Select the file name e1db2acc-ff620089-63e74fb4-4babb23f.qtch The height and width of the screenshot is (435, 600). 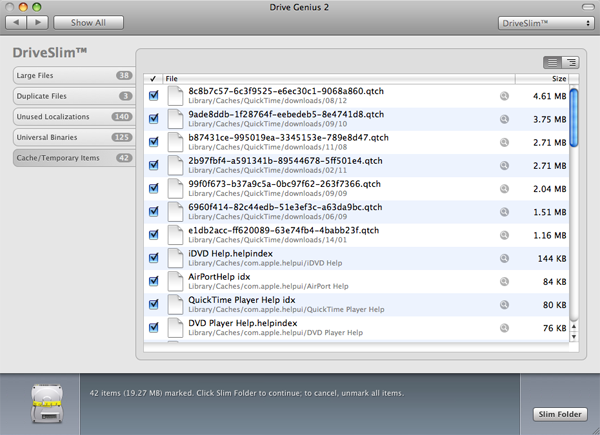(x=284, y=231)
